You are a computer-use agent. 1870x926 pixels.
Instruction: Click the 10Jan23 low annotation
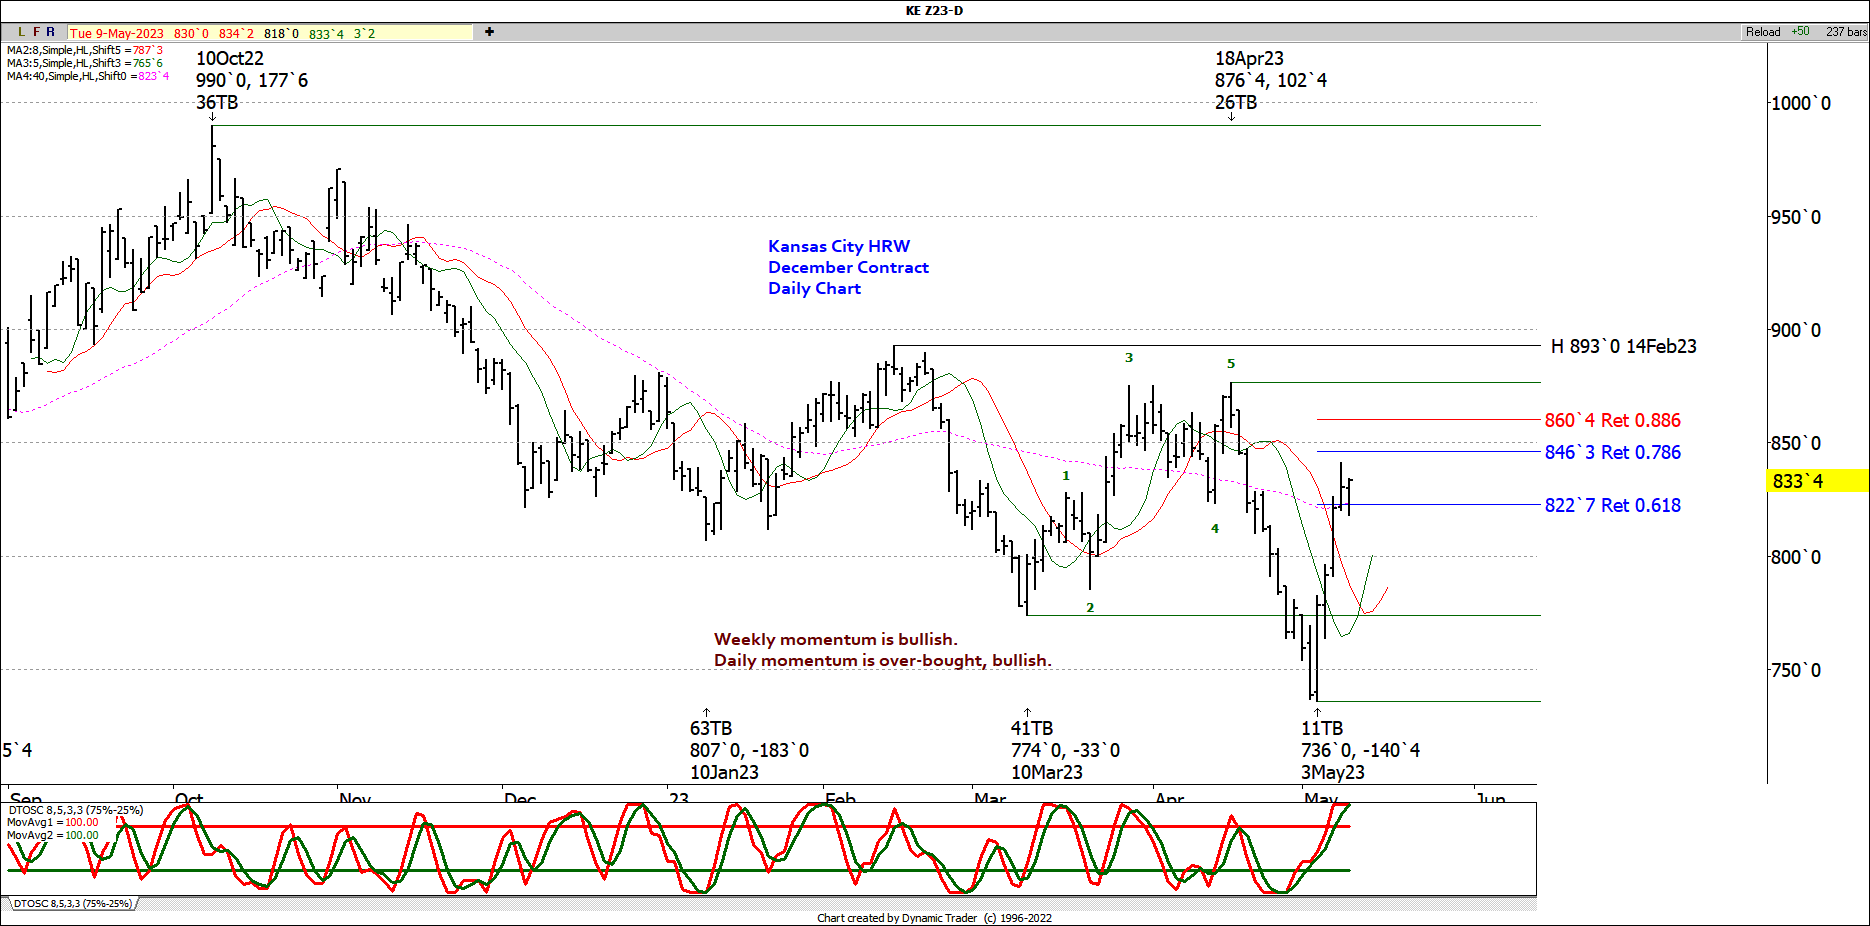point(749,750)
